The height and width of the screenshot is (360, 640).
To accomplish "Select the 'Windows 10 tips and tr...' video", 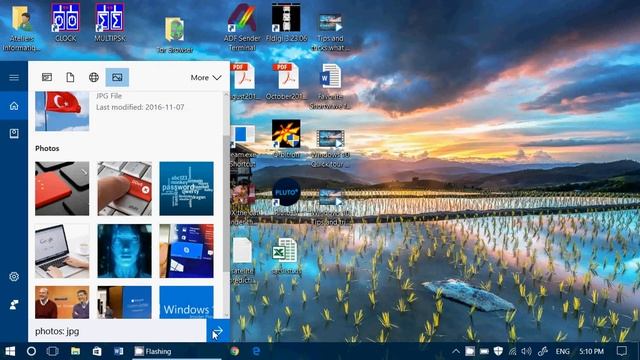I will point(330,207).
